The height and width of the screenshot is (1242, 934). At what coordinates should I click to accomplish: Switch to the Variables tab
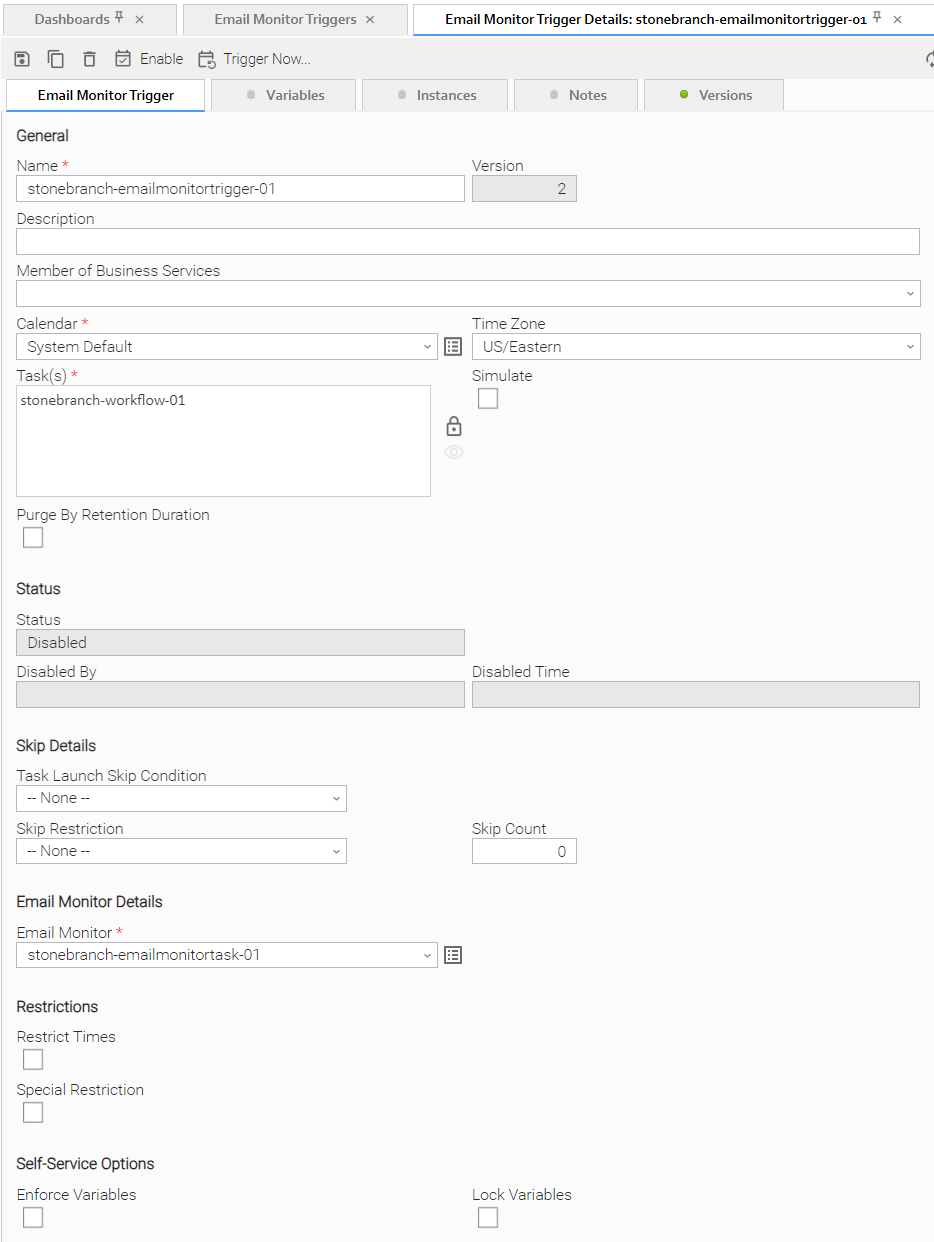pos(285,95)
